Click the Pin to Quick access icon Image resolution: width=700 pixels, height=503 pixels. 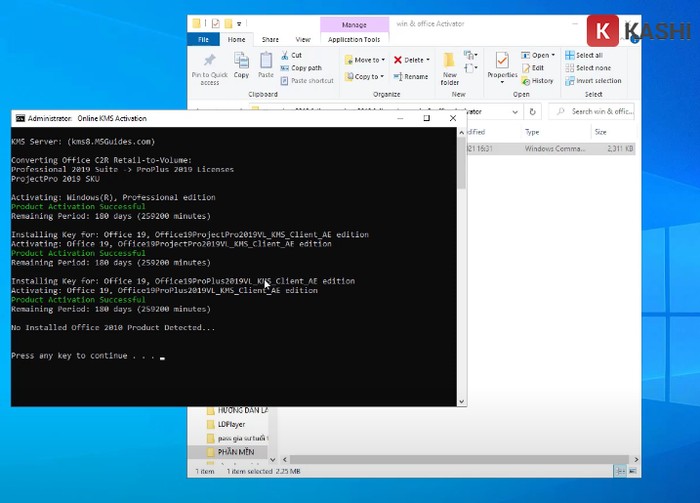[211, 65]
